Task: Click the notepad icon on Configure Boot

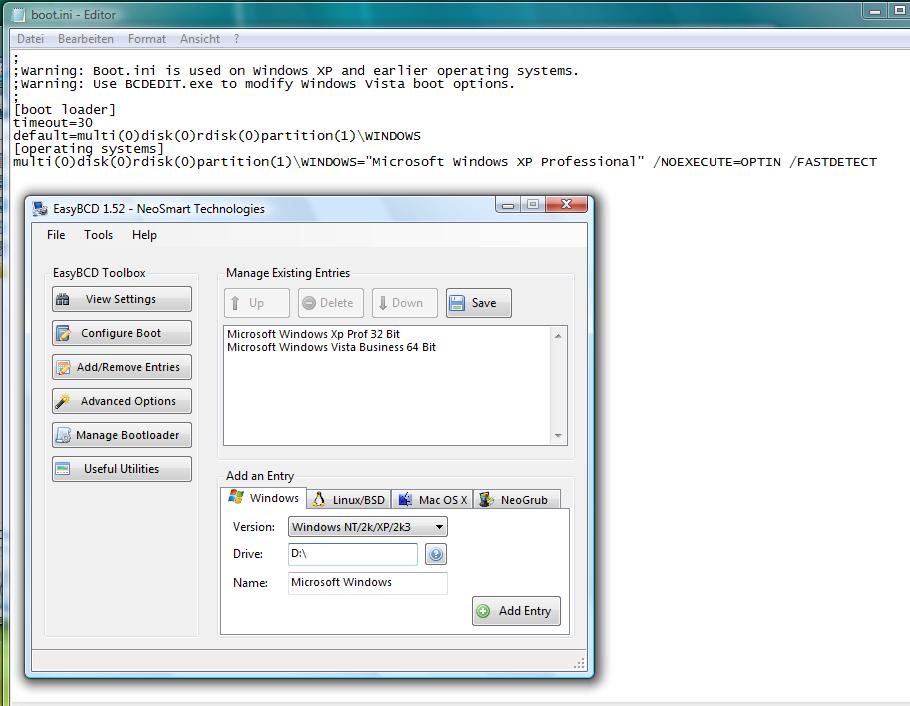Action: coord(63,333)
